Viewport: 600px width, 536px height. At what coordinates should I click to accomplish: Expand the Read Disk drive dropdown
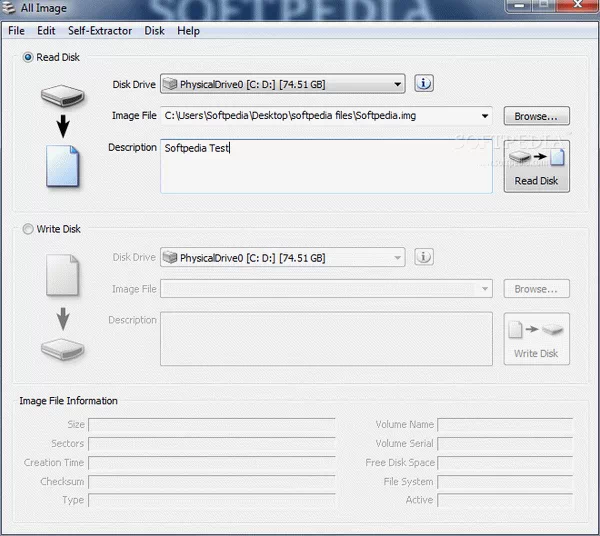(398, 84)
